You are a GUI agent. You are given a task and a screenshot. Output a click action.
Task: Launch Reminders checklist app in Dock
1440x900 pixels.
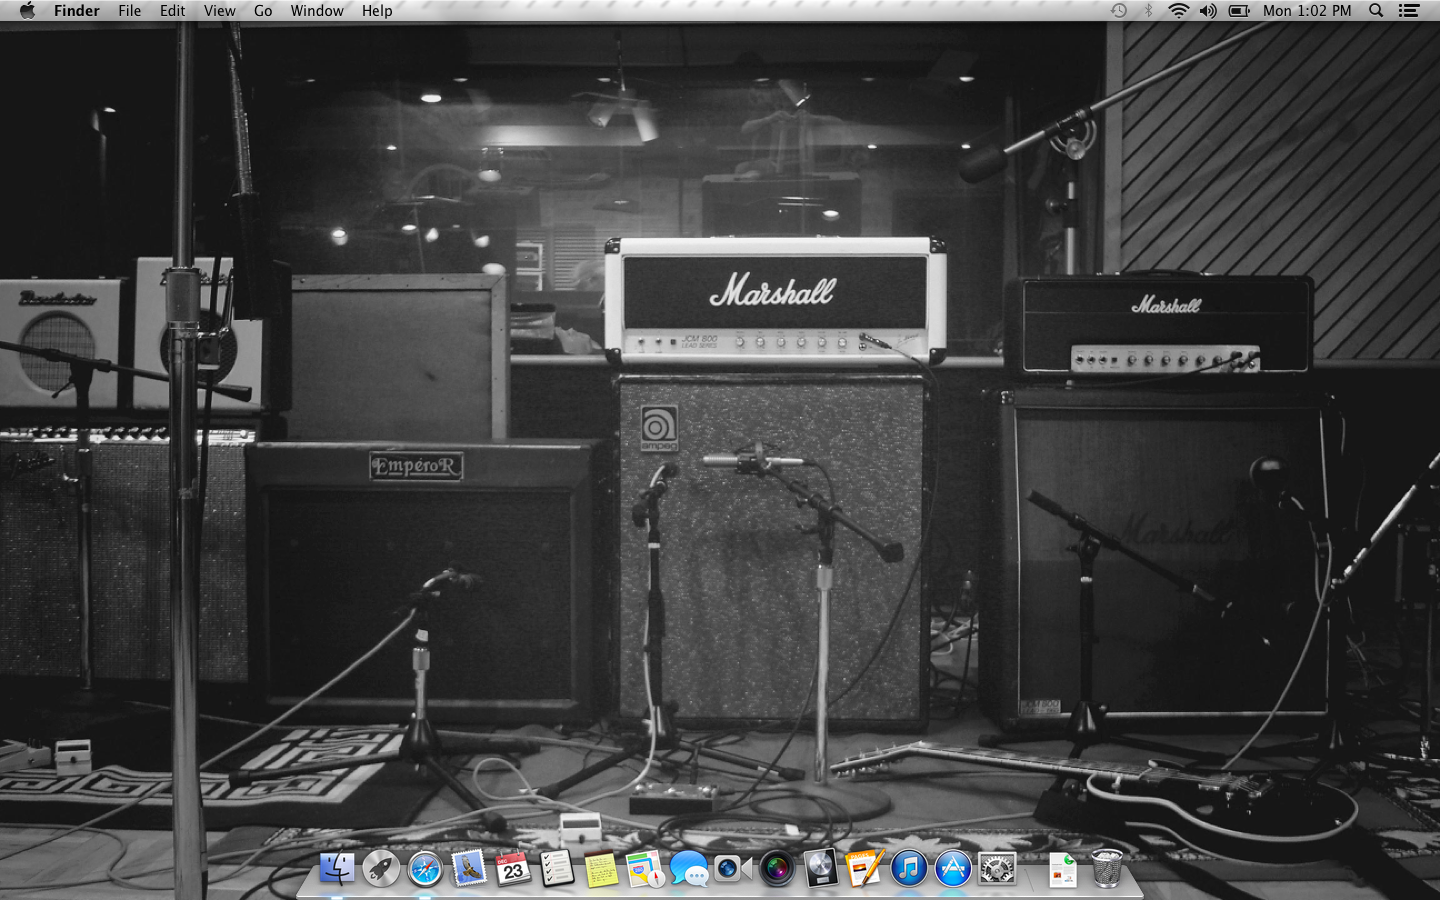(x=557, y=868)
